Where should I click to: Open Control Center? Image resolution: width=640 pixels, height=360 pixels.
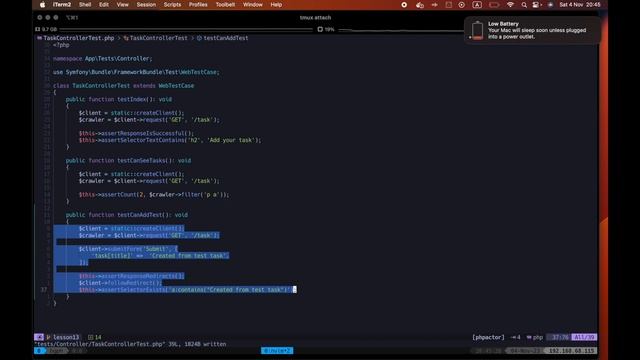pos(536,5)
